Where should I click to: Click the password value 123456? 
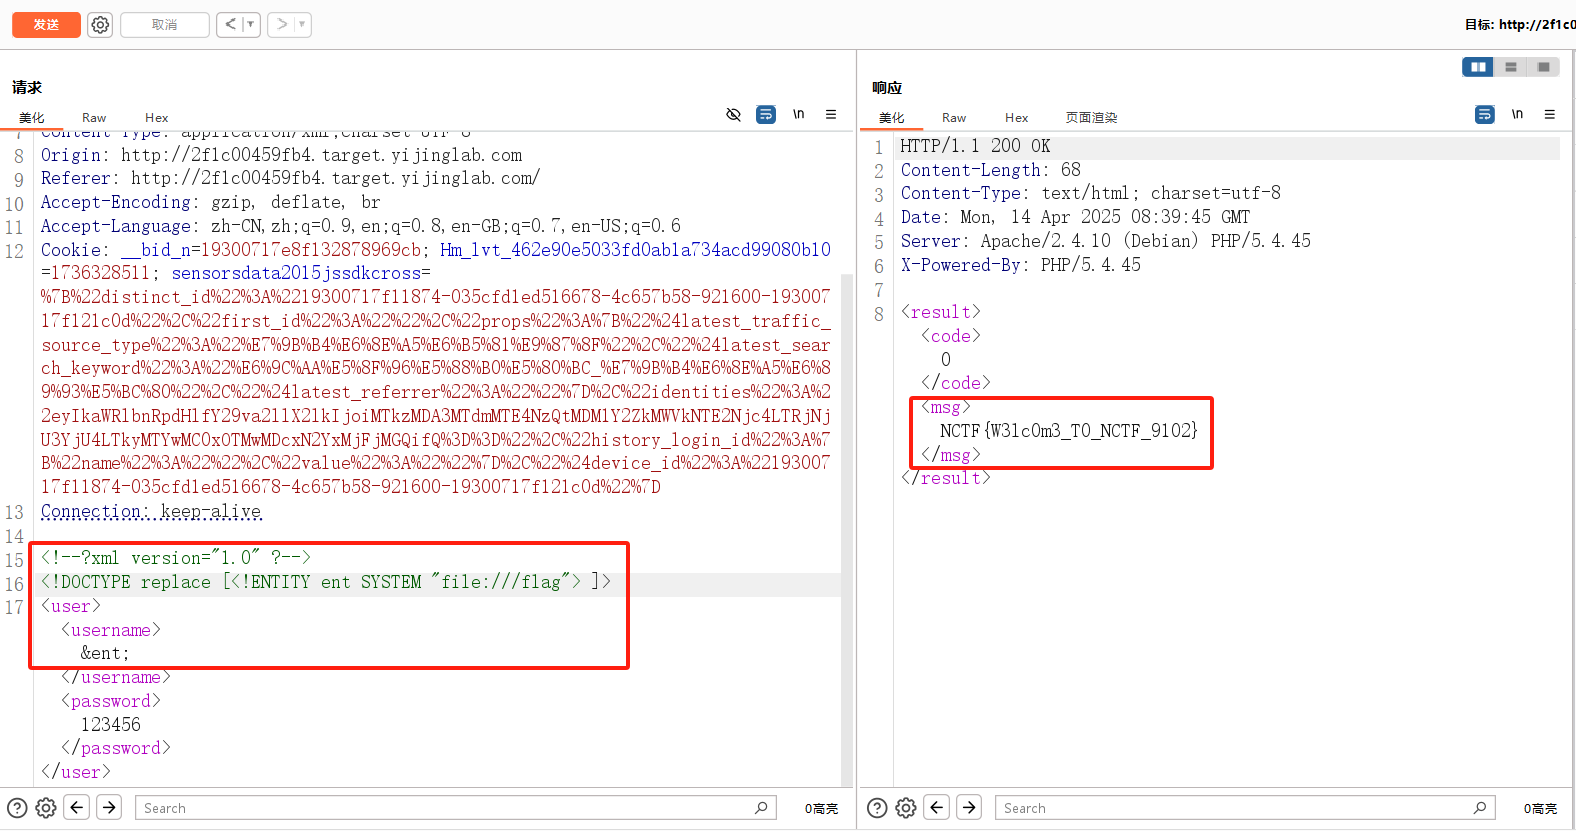(111, 724)
